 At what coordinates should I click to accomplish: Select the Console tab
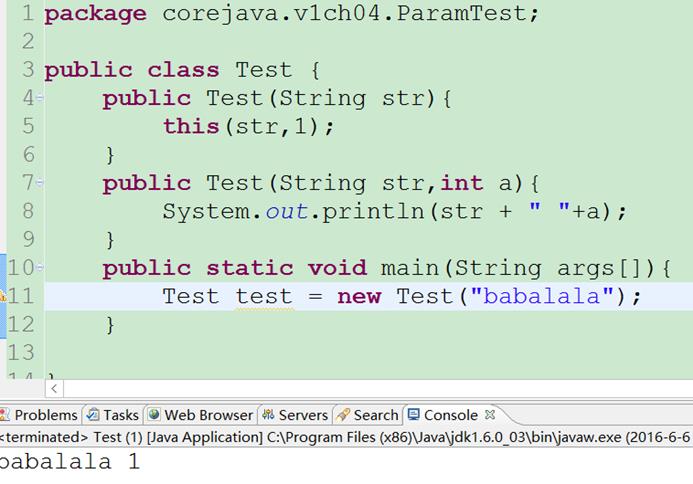tap(450, 415)
